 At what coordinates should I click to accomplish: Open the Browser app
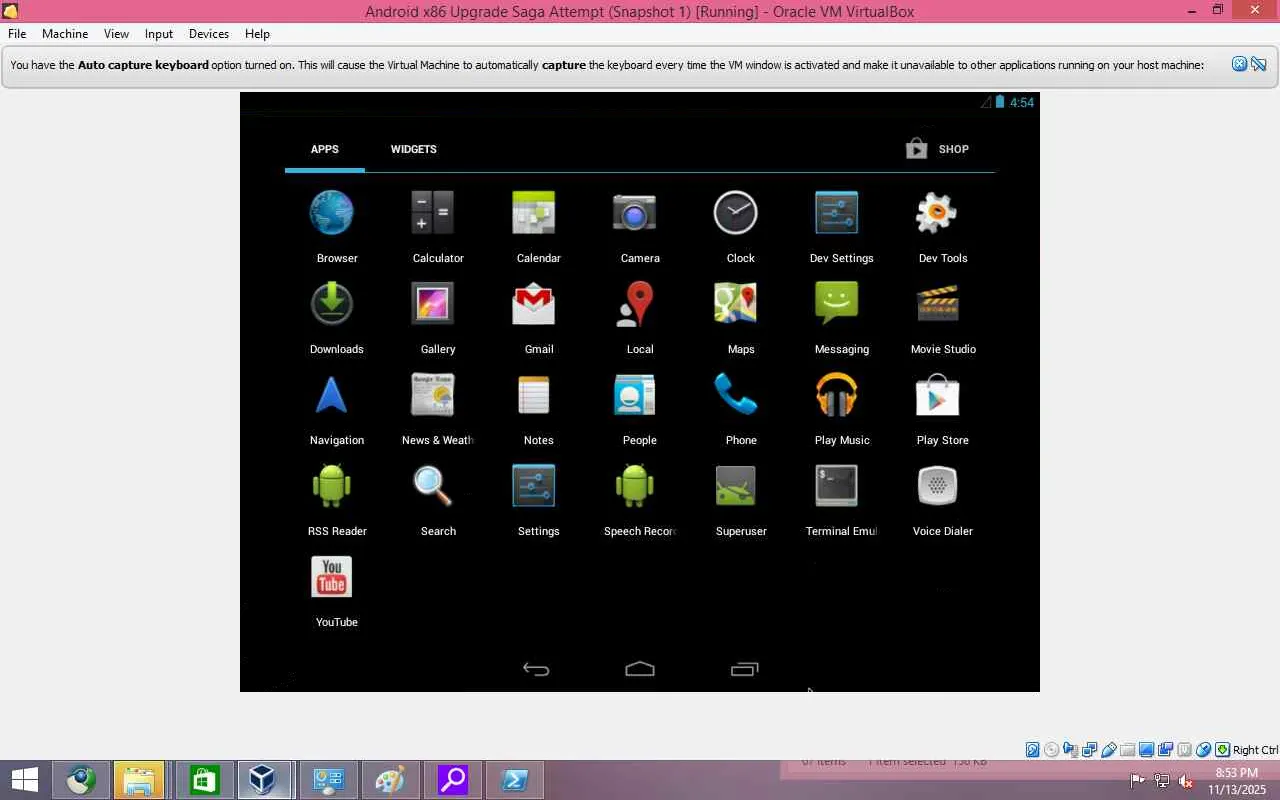[332, 214]
